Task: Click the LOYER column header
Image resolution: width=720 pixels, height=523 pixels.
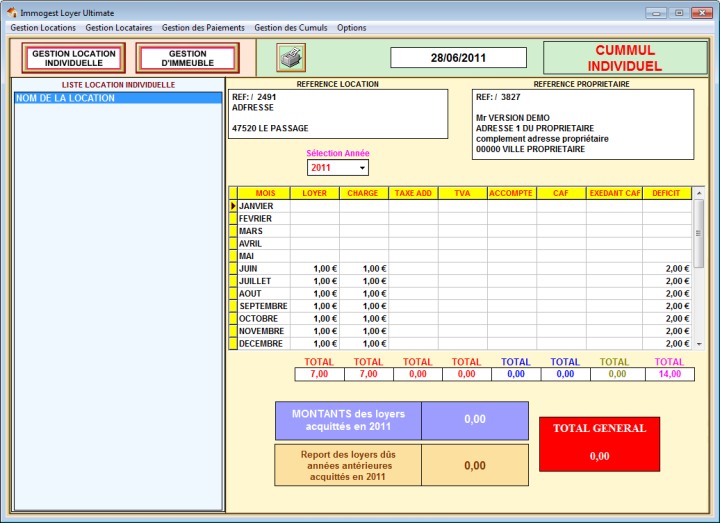Action: (314, 193)
